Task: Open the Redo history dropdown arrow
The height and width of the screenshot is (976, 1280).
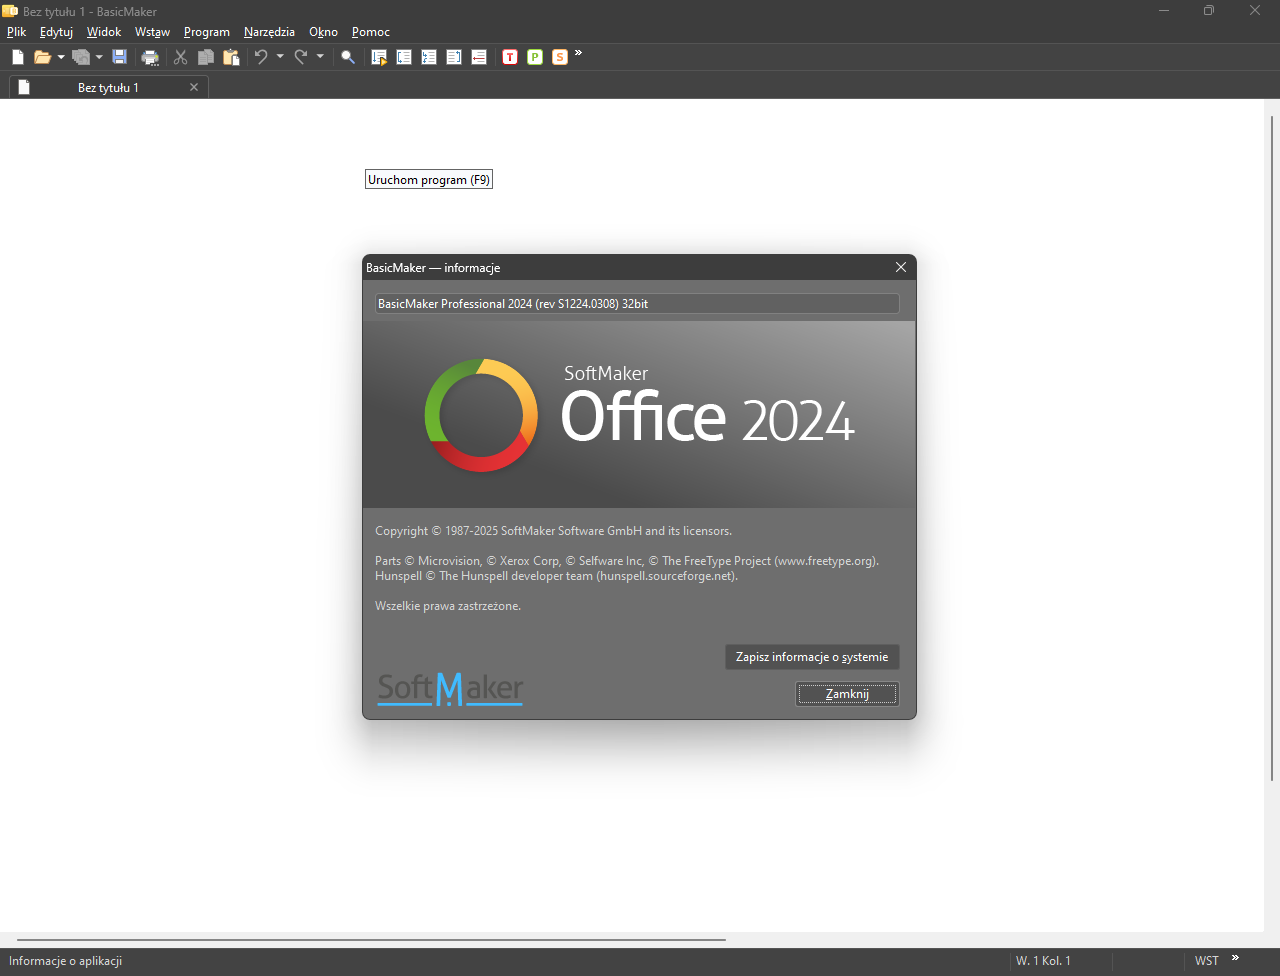Action: click(320, 57)
